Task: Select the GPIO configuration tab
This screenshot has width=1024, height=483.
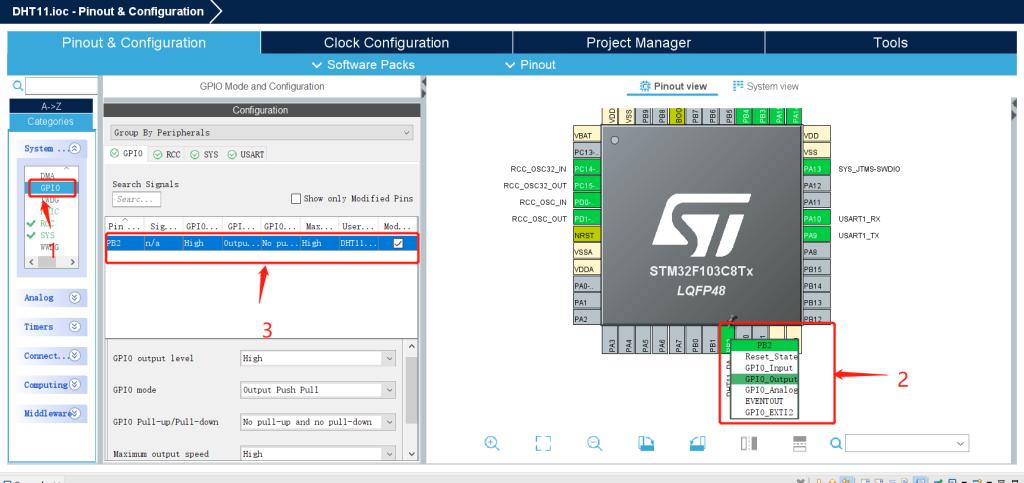Action: (126, 154)
